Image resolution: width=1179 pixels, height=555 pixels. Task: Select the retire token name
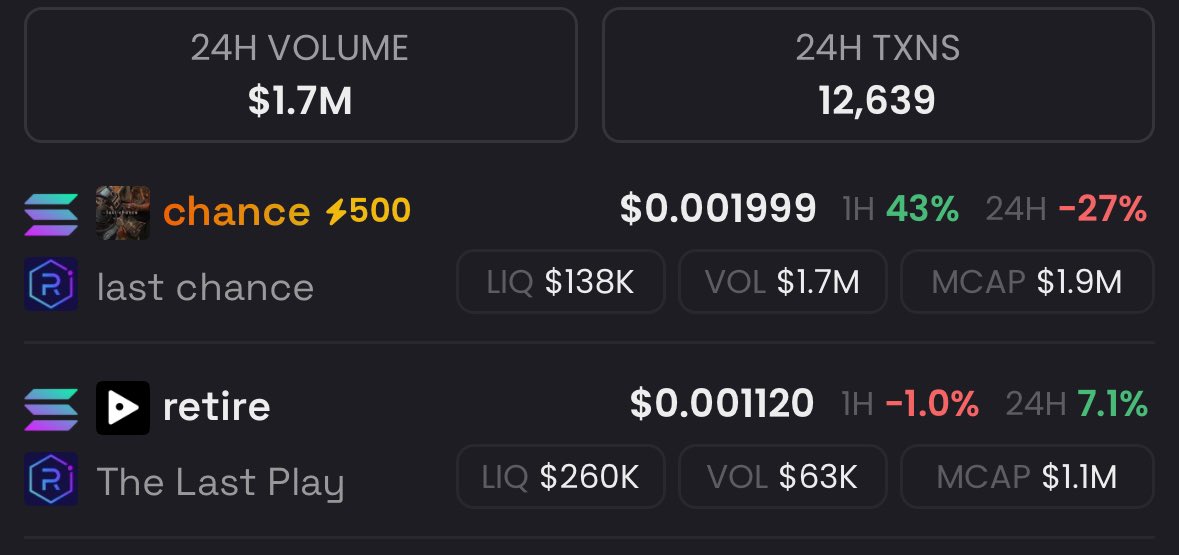[x=217, y=407]
